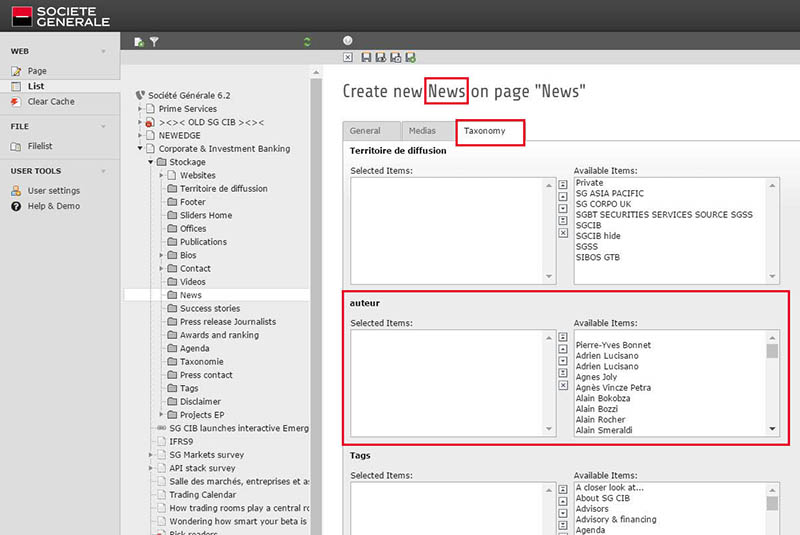Click the save and view disk icon
800x535 pixels.
(x=381, y=57)
